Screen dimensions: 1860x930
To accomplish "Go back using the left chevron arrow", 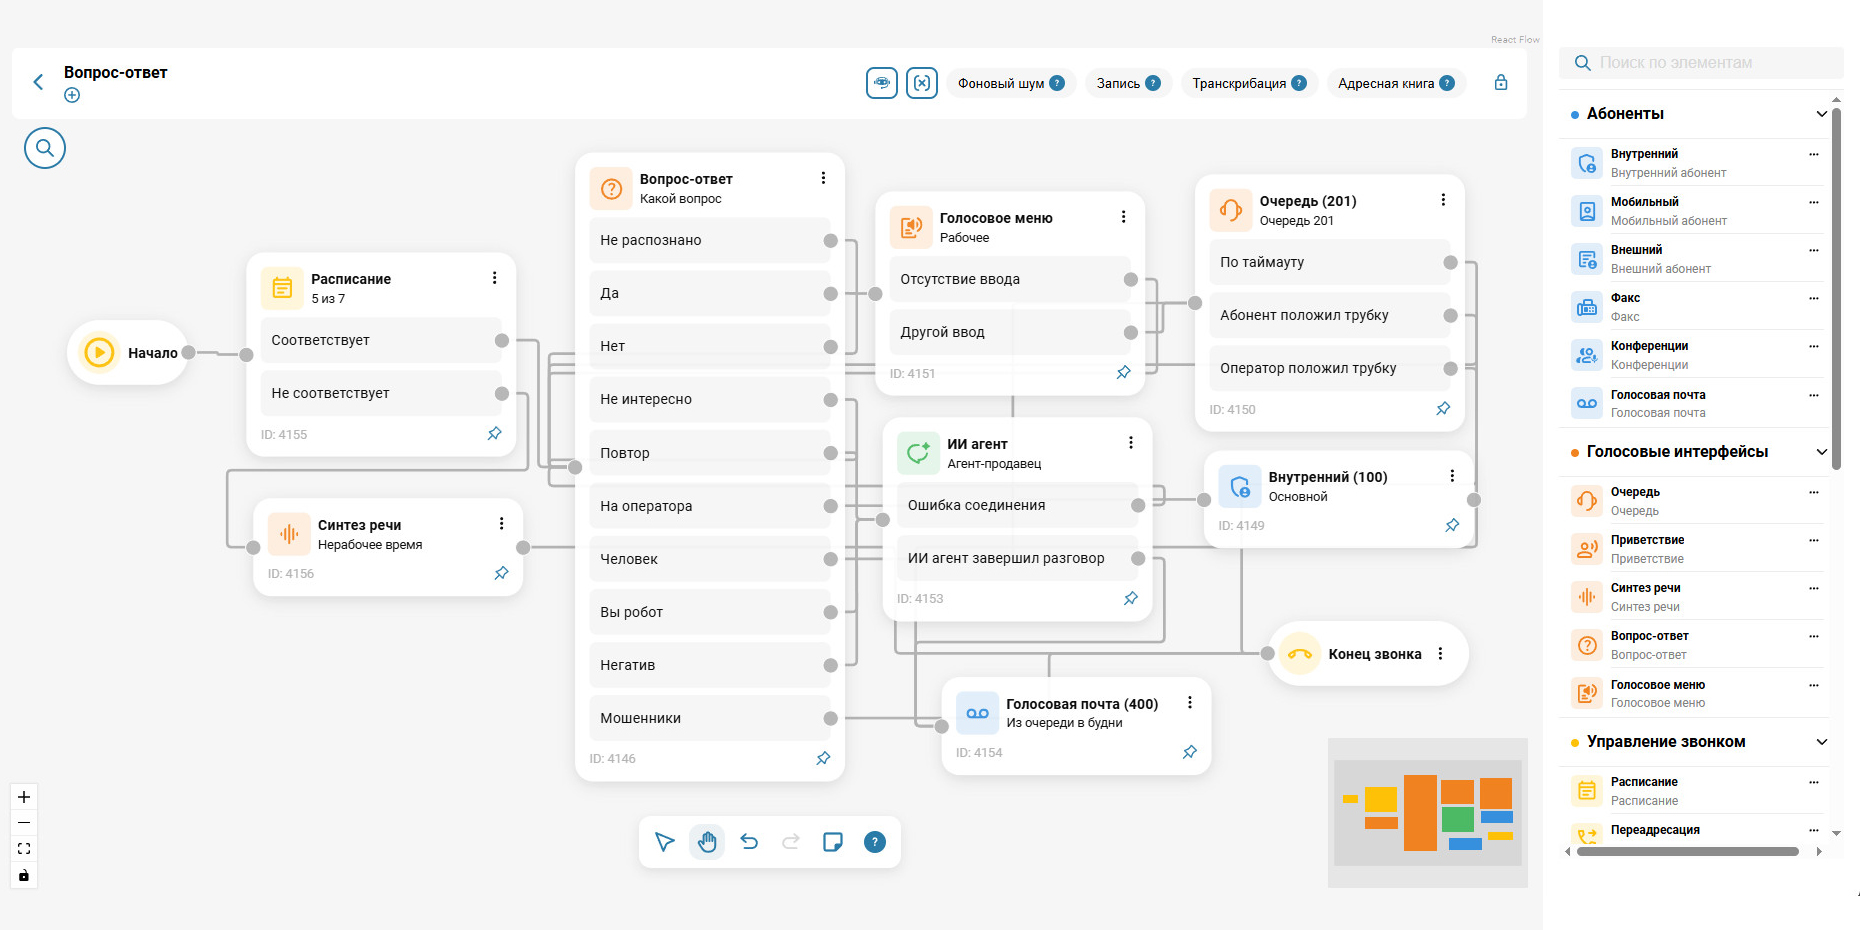I will [x=38, y=82].
